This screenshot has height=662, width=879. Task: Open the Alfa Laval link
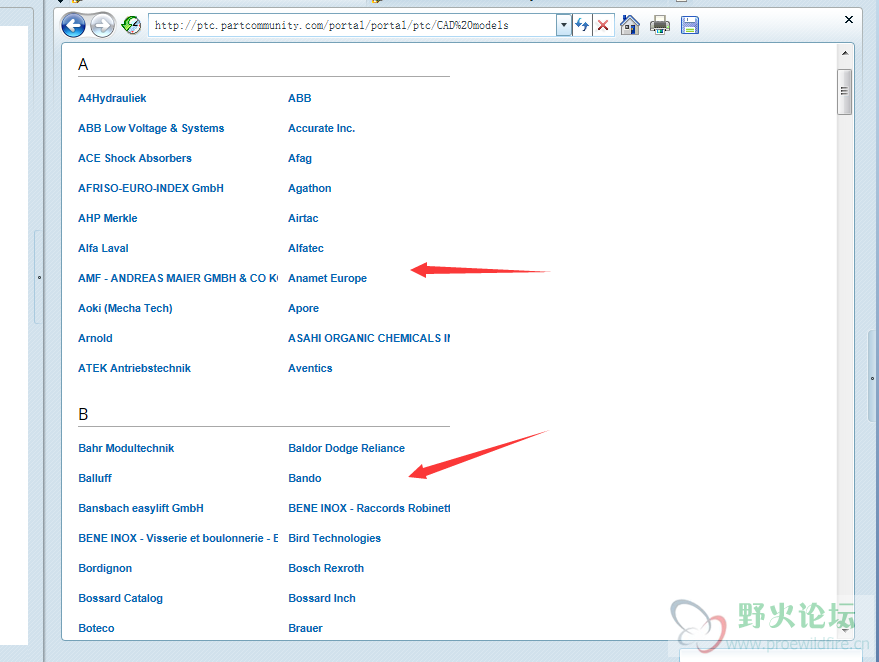103,248
